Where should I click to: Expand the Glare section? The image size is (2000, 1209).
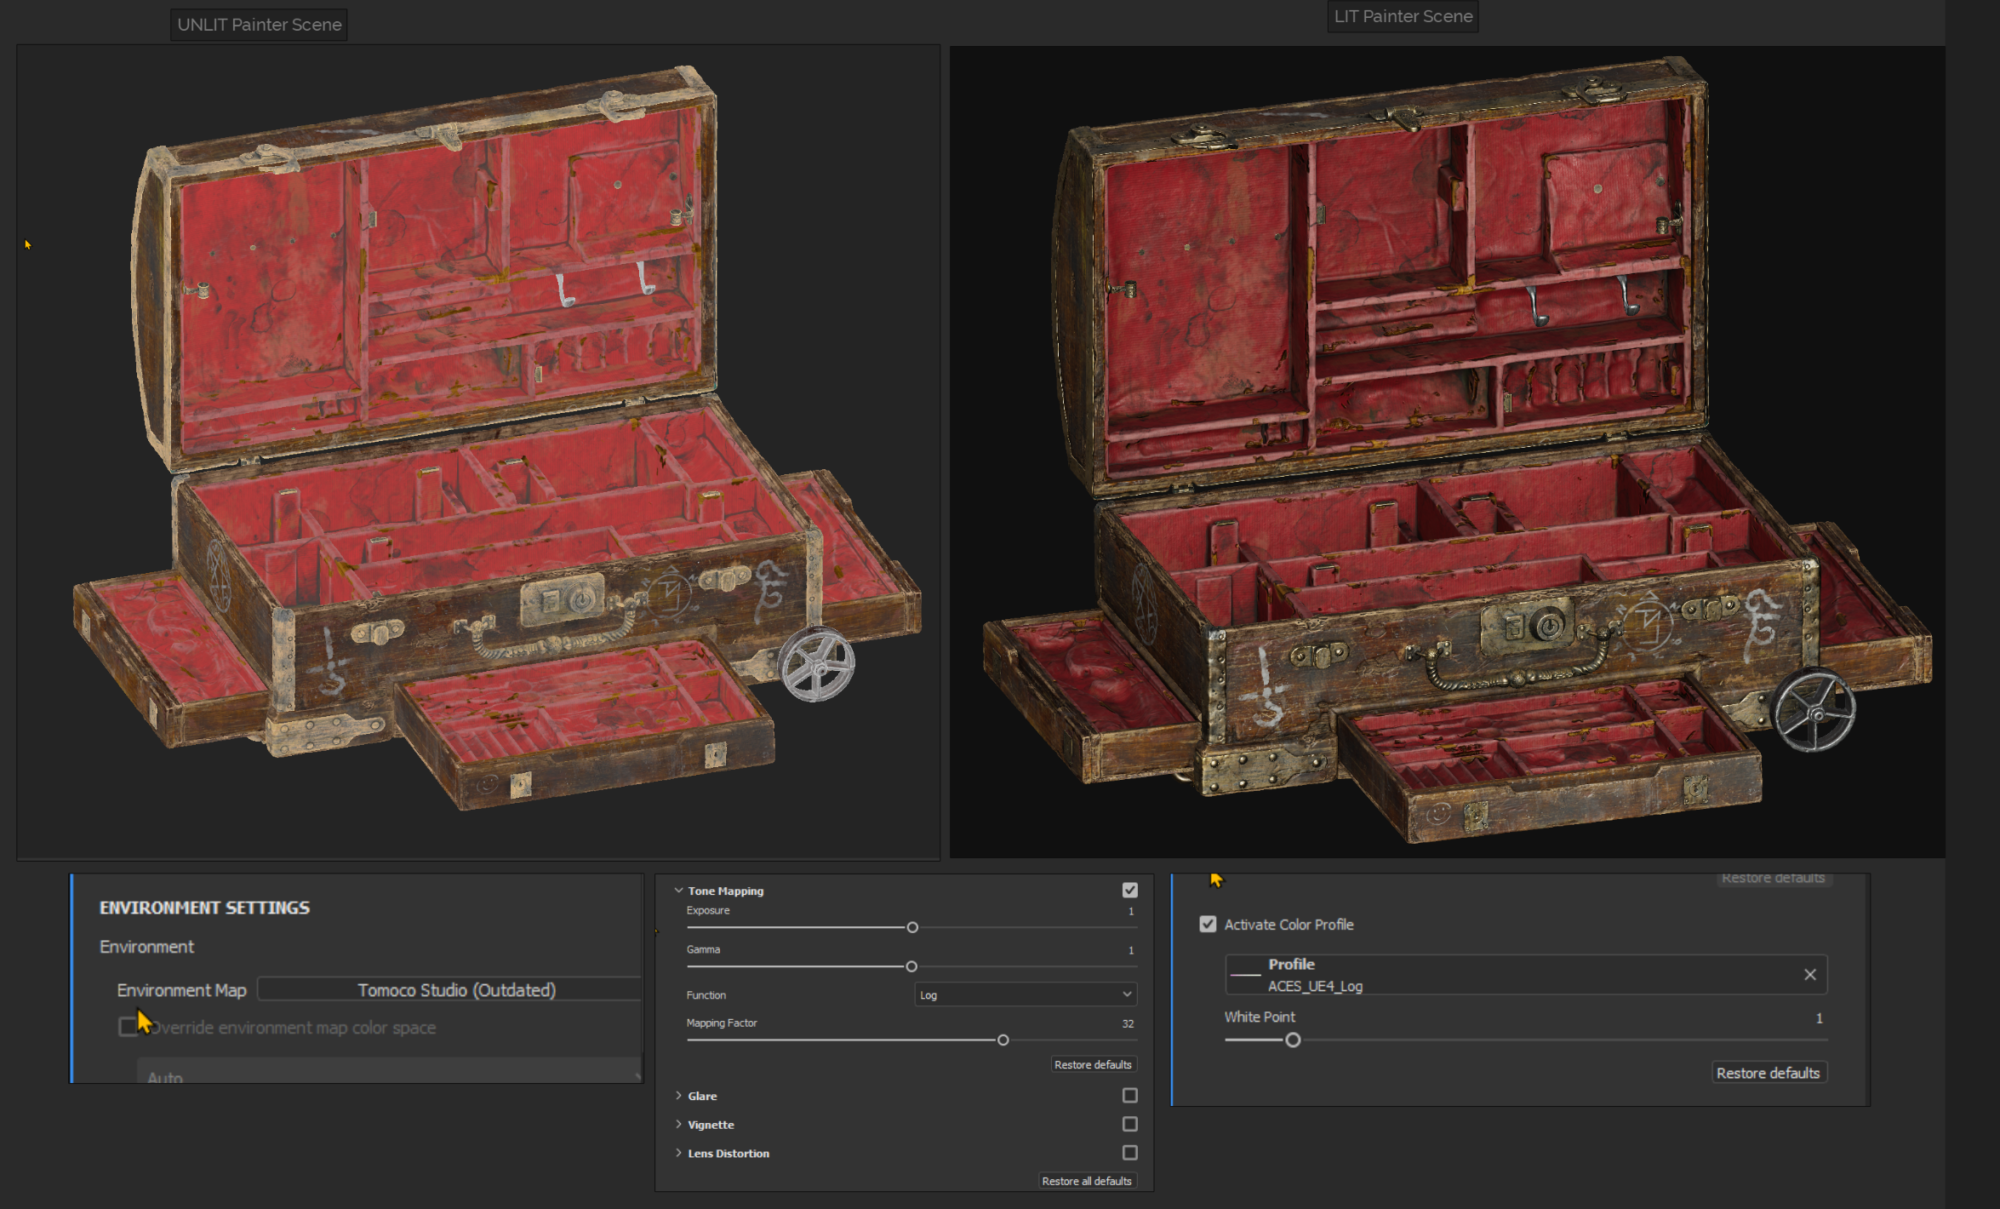[679, 1096]
